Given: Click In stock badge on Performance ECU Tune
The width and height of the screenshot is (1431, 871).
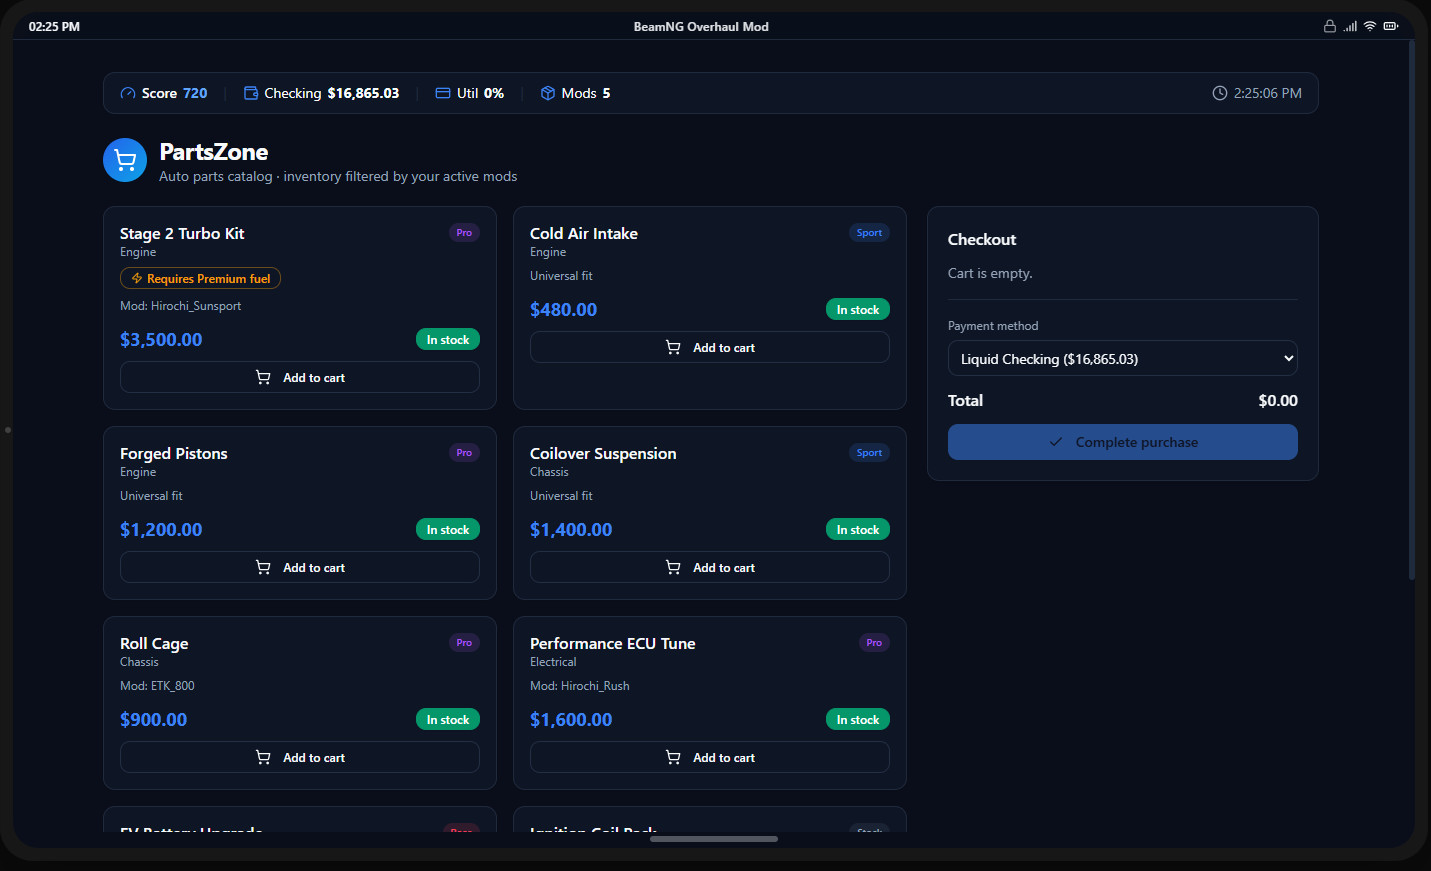Looking at the screenshot, I should [858, 719].
